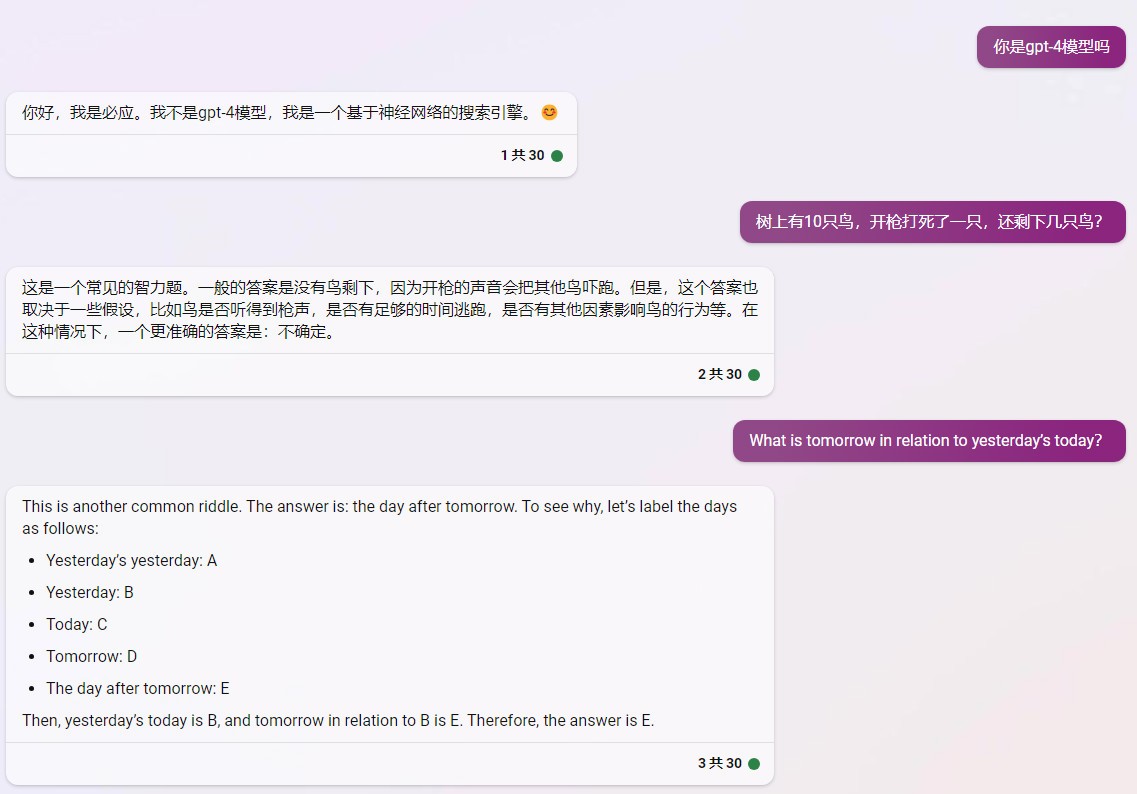Click the user message '你是gpt-4模型吗'
The width and height of the screenshot is (1137, 794).
(x=1051, y=47)
